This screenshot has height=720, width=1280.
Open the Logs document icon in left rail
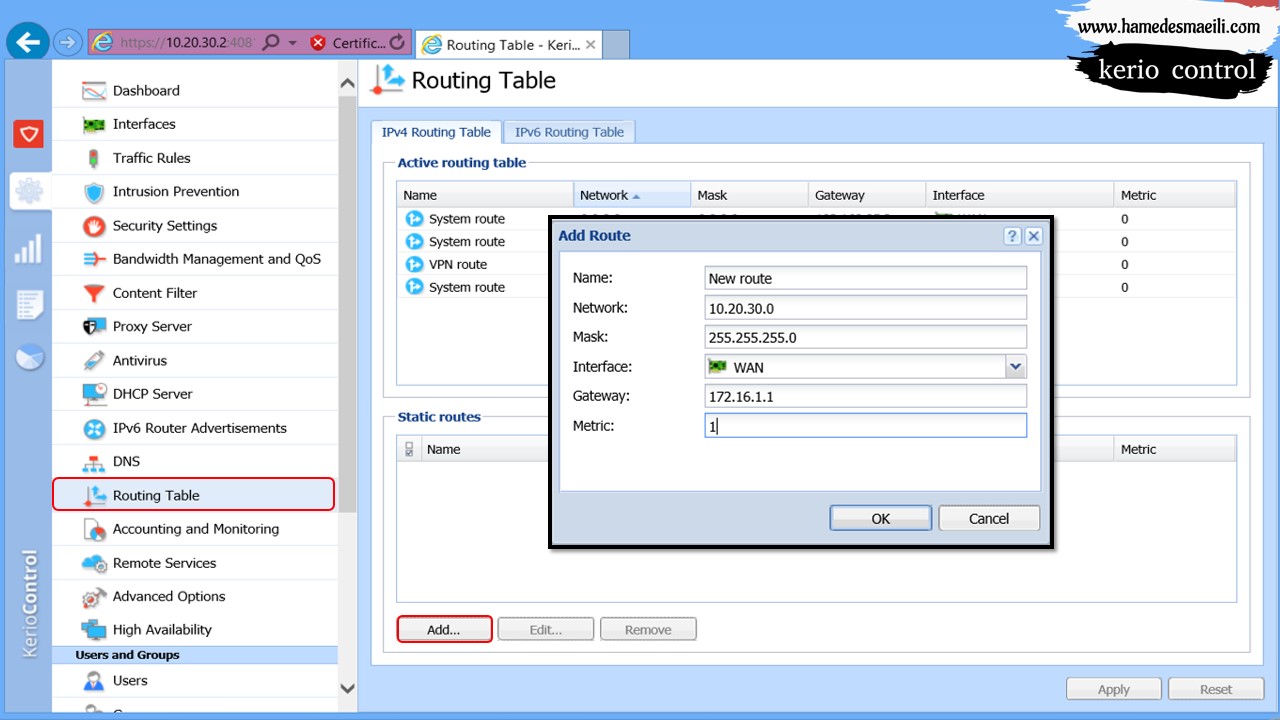(29, 305)
